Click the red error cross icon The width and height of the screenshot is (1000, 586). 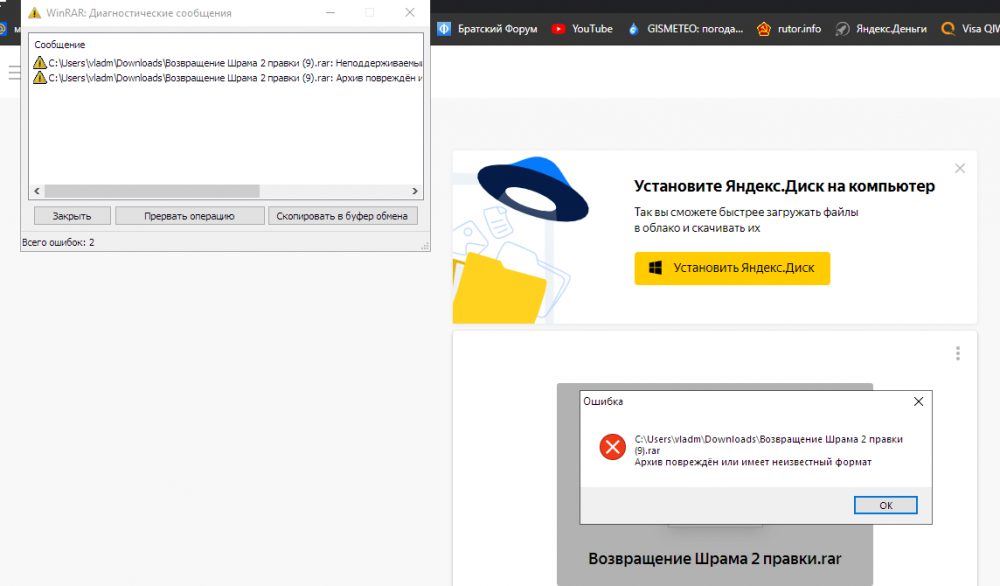click(612, 447)
